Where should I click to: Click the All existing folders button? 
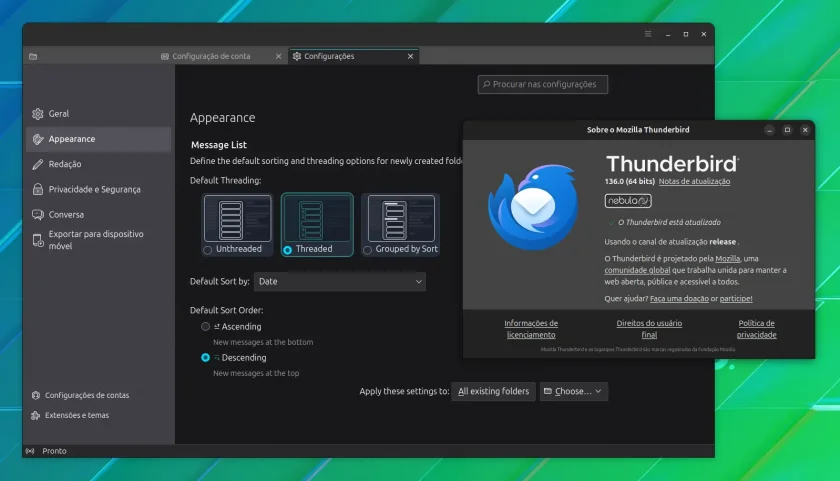[493, 392]
